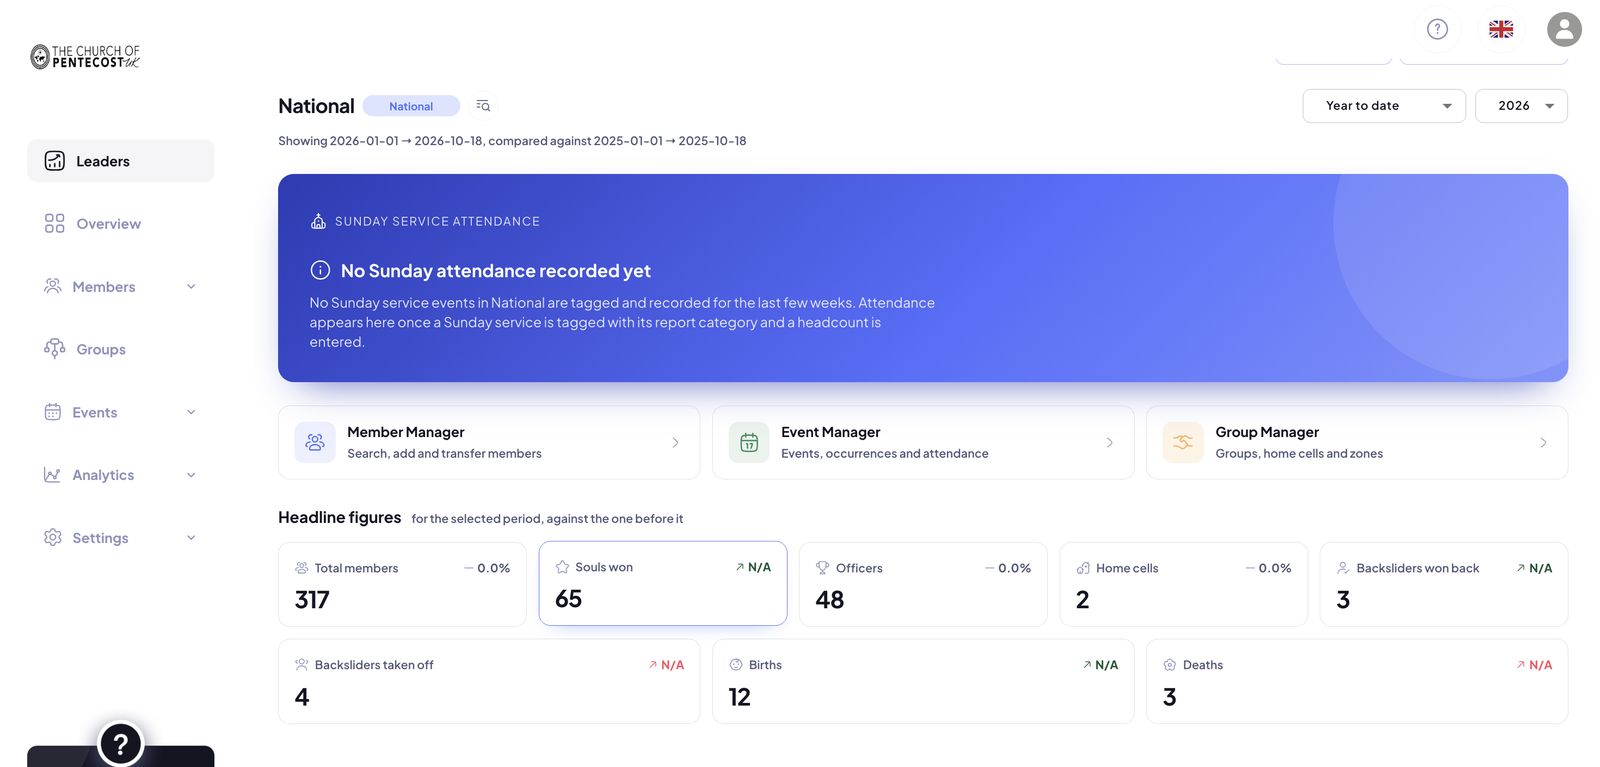Open the help circle icon in header
The width and height of the screenshot is (1600, 767).
[x=1437, y=29]
